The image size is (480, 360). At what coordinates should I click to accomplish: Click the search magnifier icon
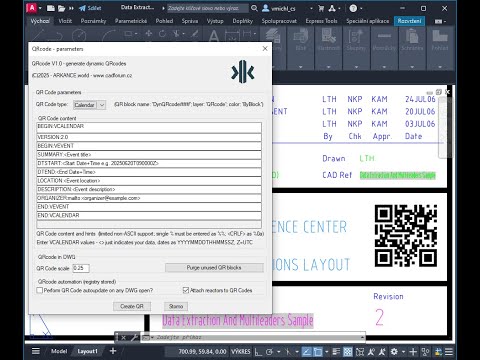[x=254, y=8]
